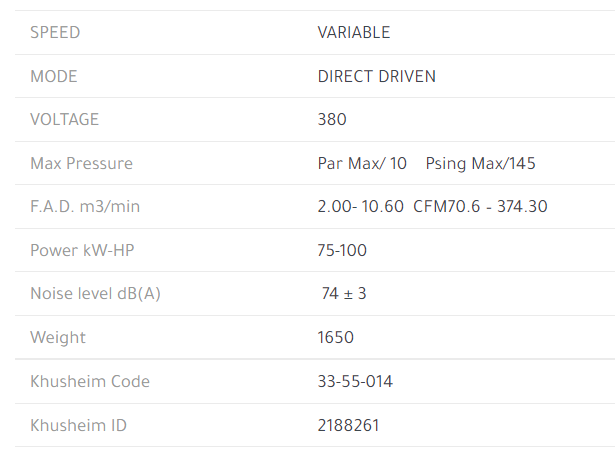Viewport: 615px width, 466px height.
Task: Click the Khusheim Code label
Action: tap(90, 382)
